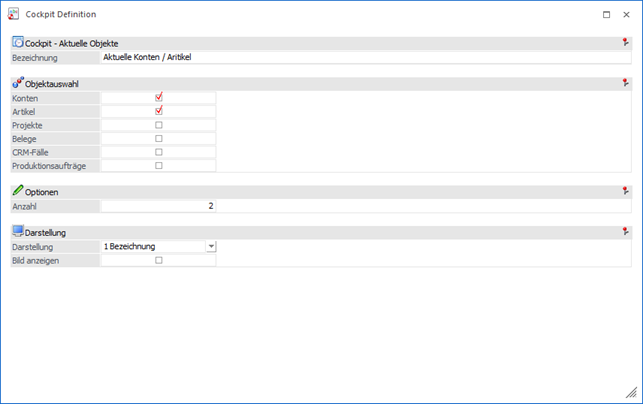The height and width of the screenshot is (404, 643).
Task: Click the pin icon in Darstellung header
Action: tap(625, 231)
